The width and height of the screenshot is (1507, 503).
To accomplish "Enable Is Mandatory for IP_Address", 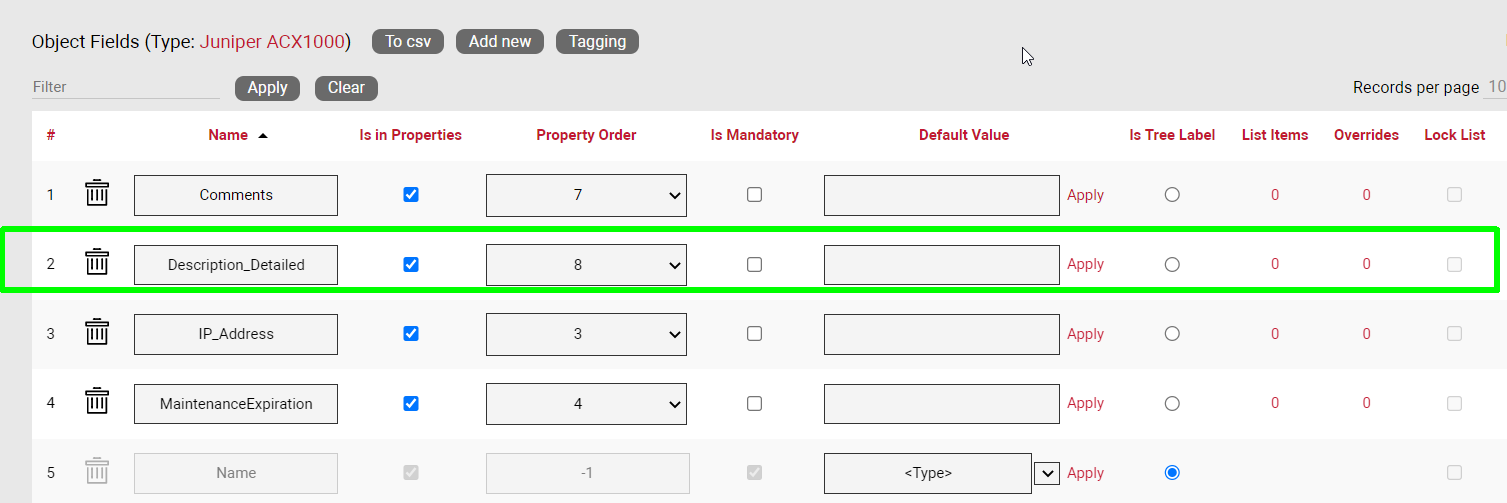I will tap(754, 334).
